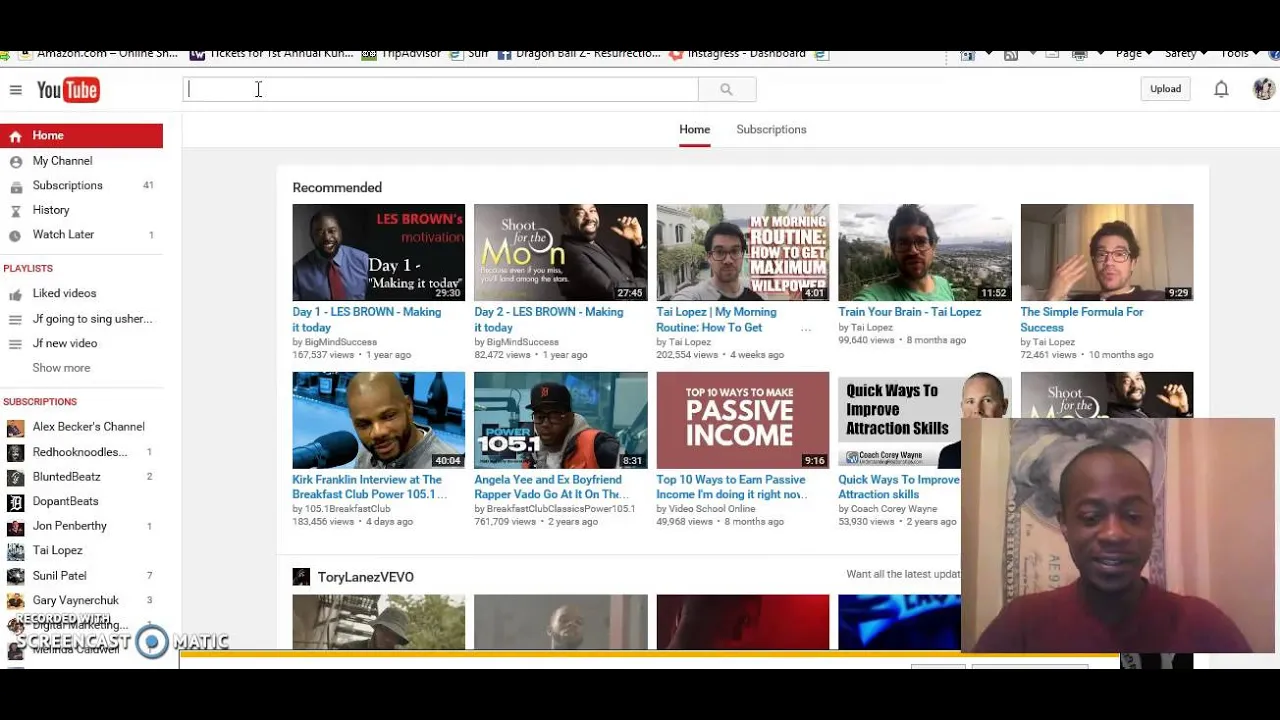1280x720 pixels.
Task: Open Day 1 - LES BROWN video title
Action: click(366, 320)
